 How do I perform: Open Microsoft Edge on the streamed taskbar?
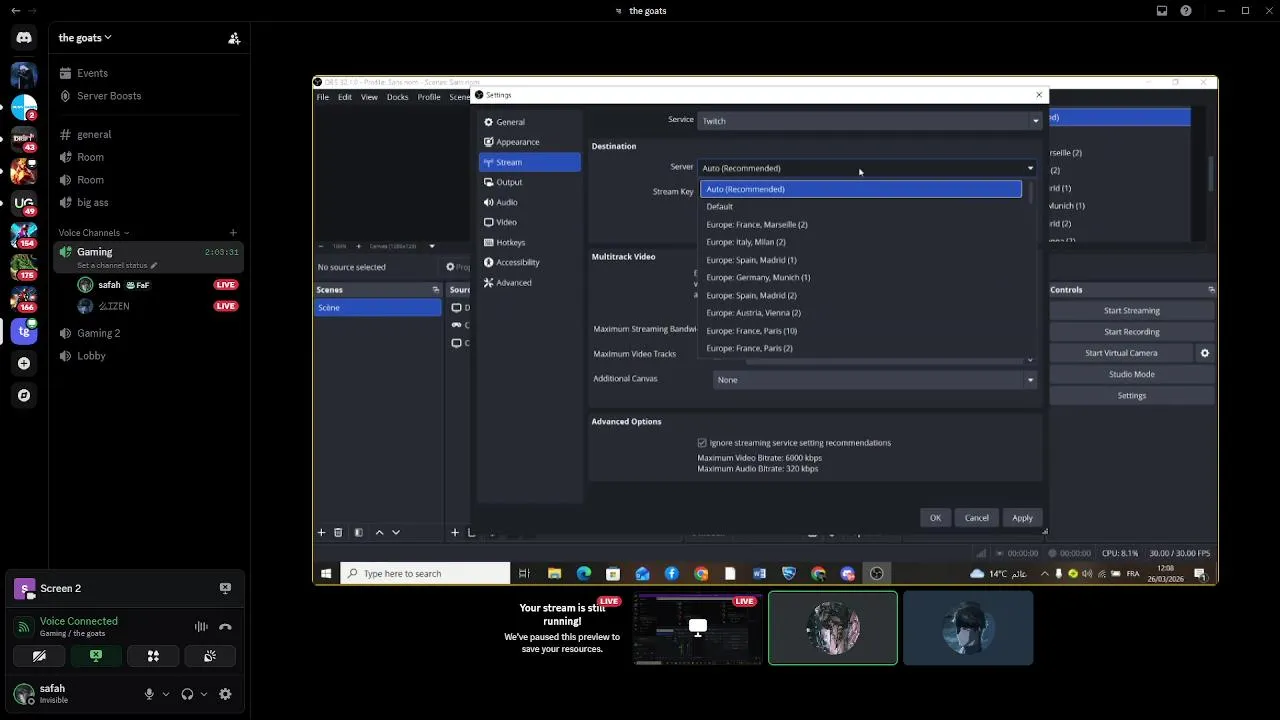pyautogui.click(x=584, y=574)
